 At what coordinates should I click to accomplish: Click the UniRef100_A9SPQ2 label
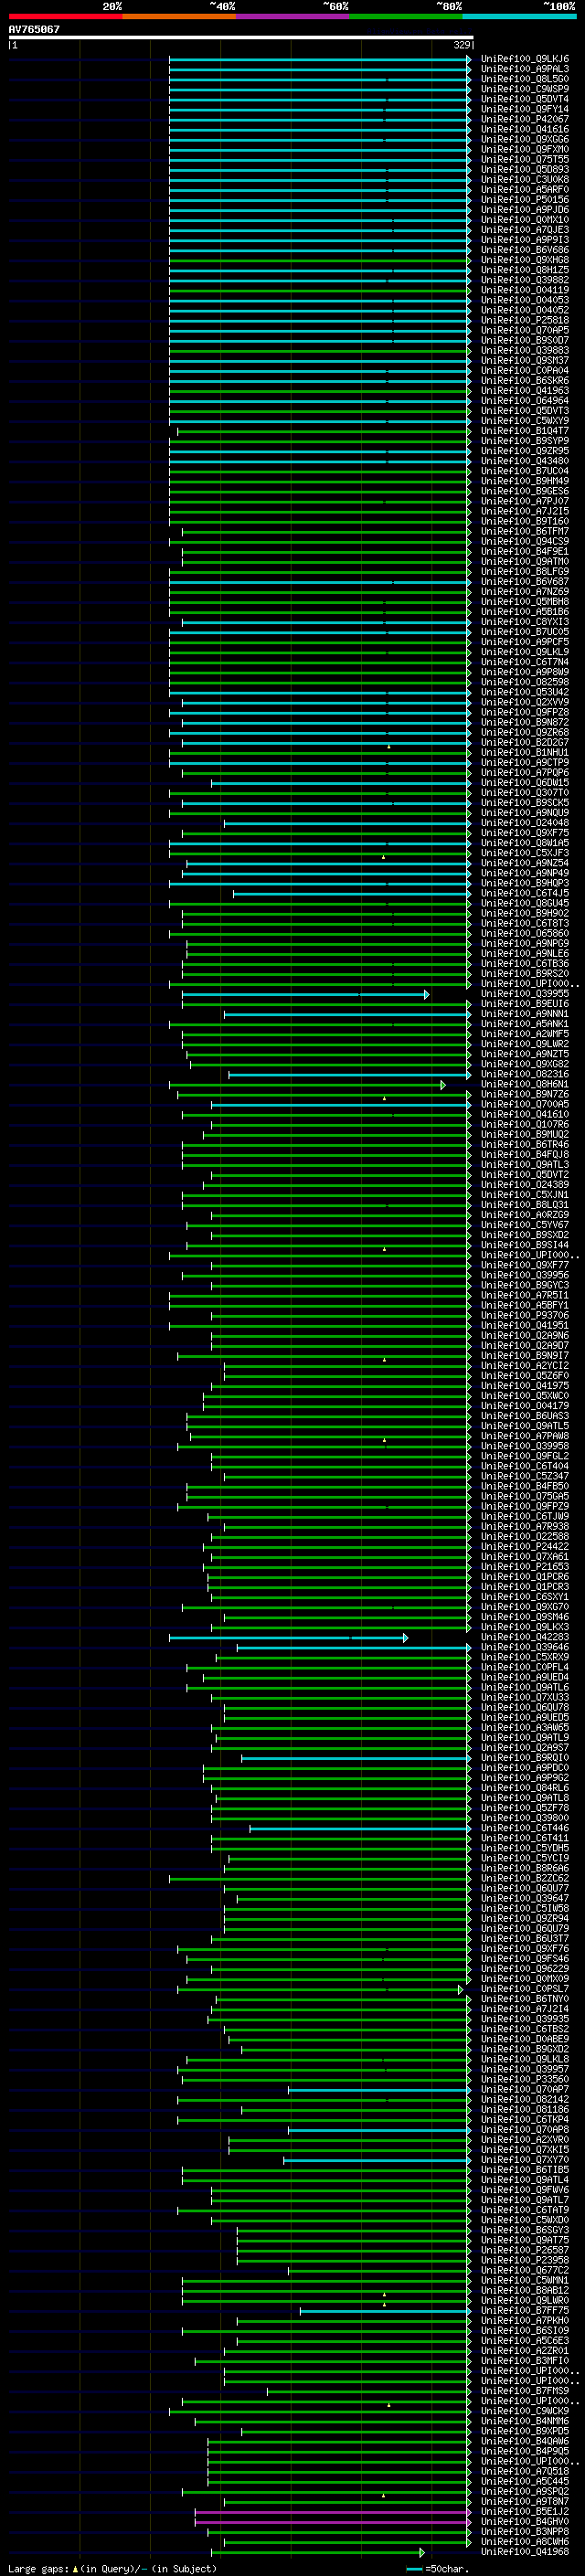[x=524, y=2491]
